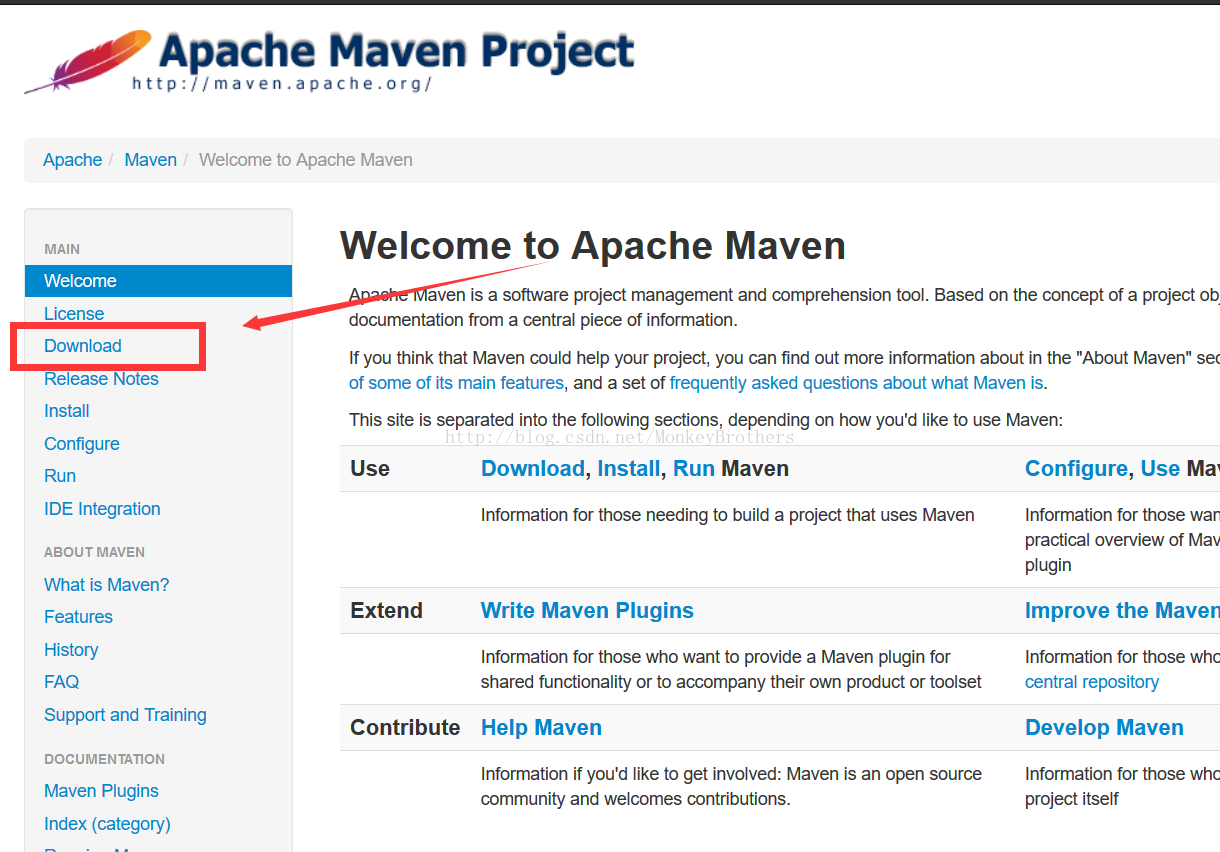
Task: Go to Apache in breadcrumb
Action: 73,160
